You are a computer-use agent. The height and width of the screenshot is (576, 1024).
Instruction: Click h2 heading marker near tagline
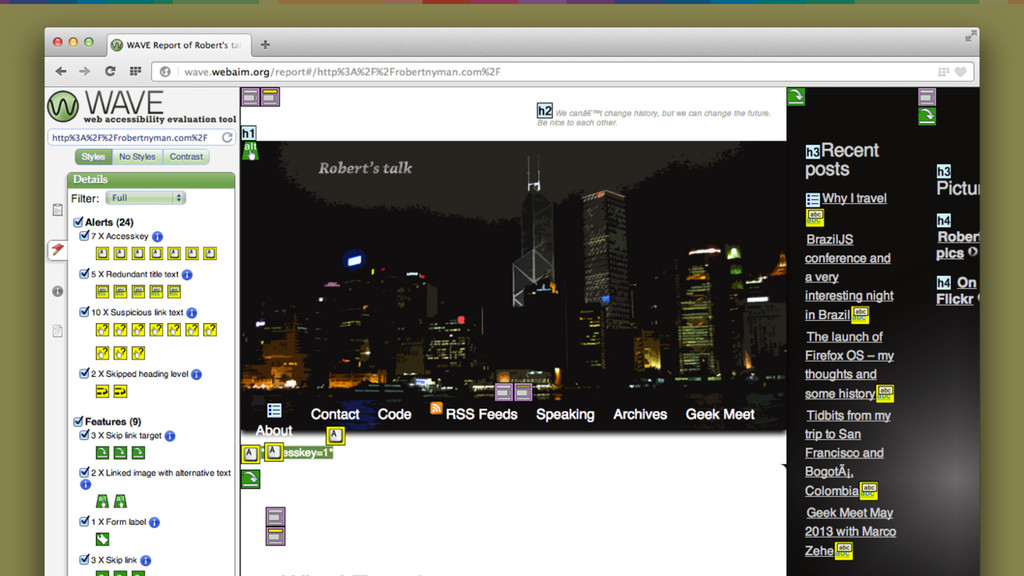pos(545,110)
